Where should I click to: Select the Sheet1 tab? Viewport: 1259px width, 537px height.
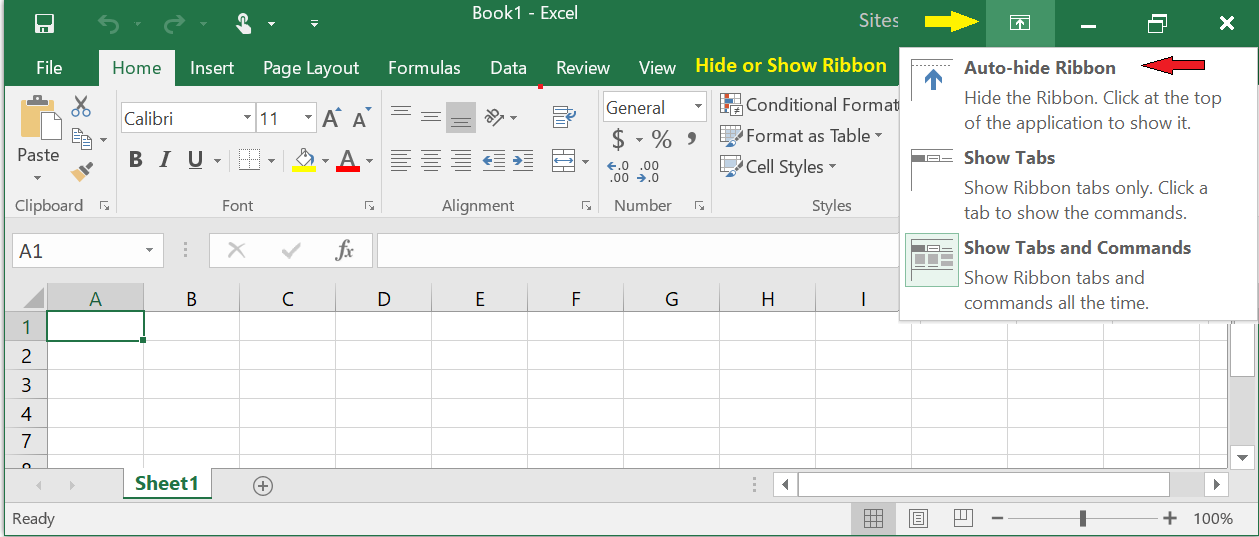166,484
